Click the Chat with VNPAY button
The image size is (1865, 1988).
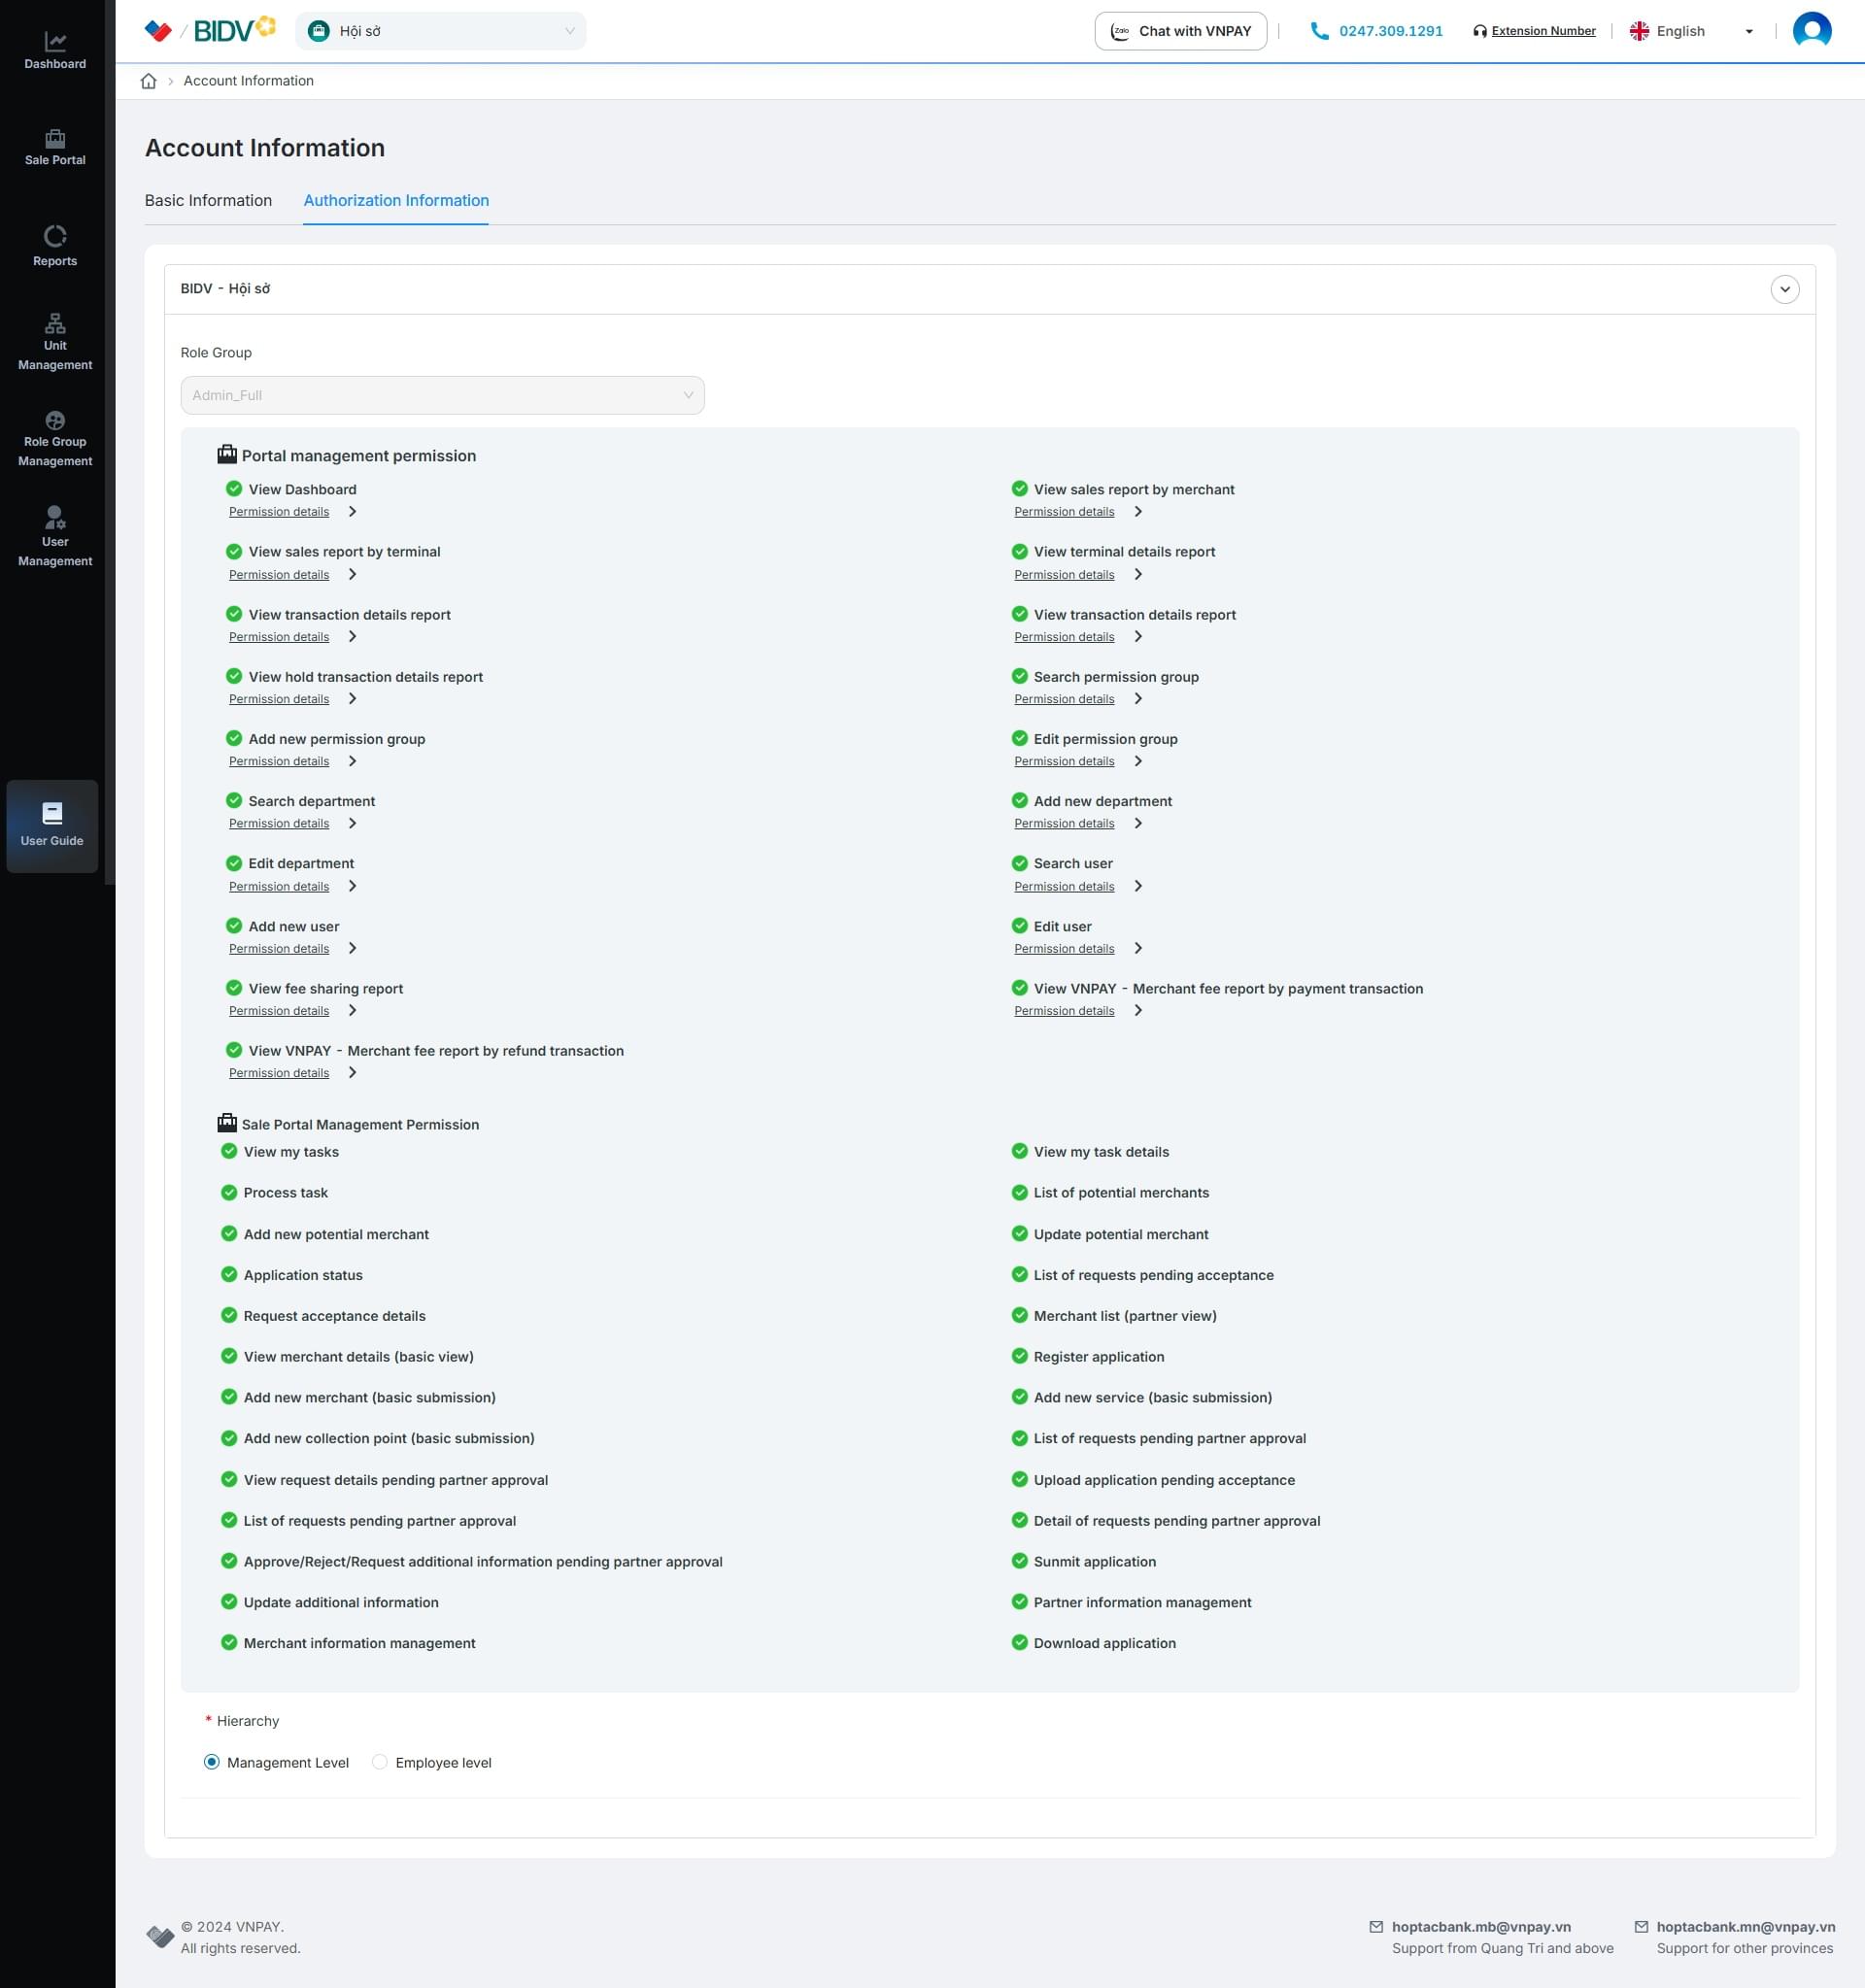(1180, 31)
